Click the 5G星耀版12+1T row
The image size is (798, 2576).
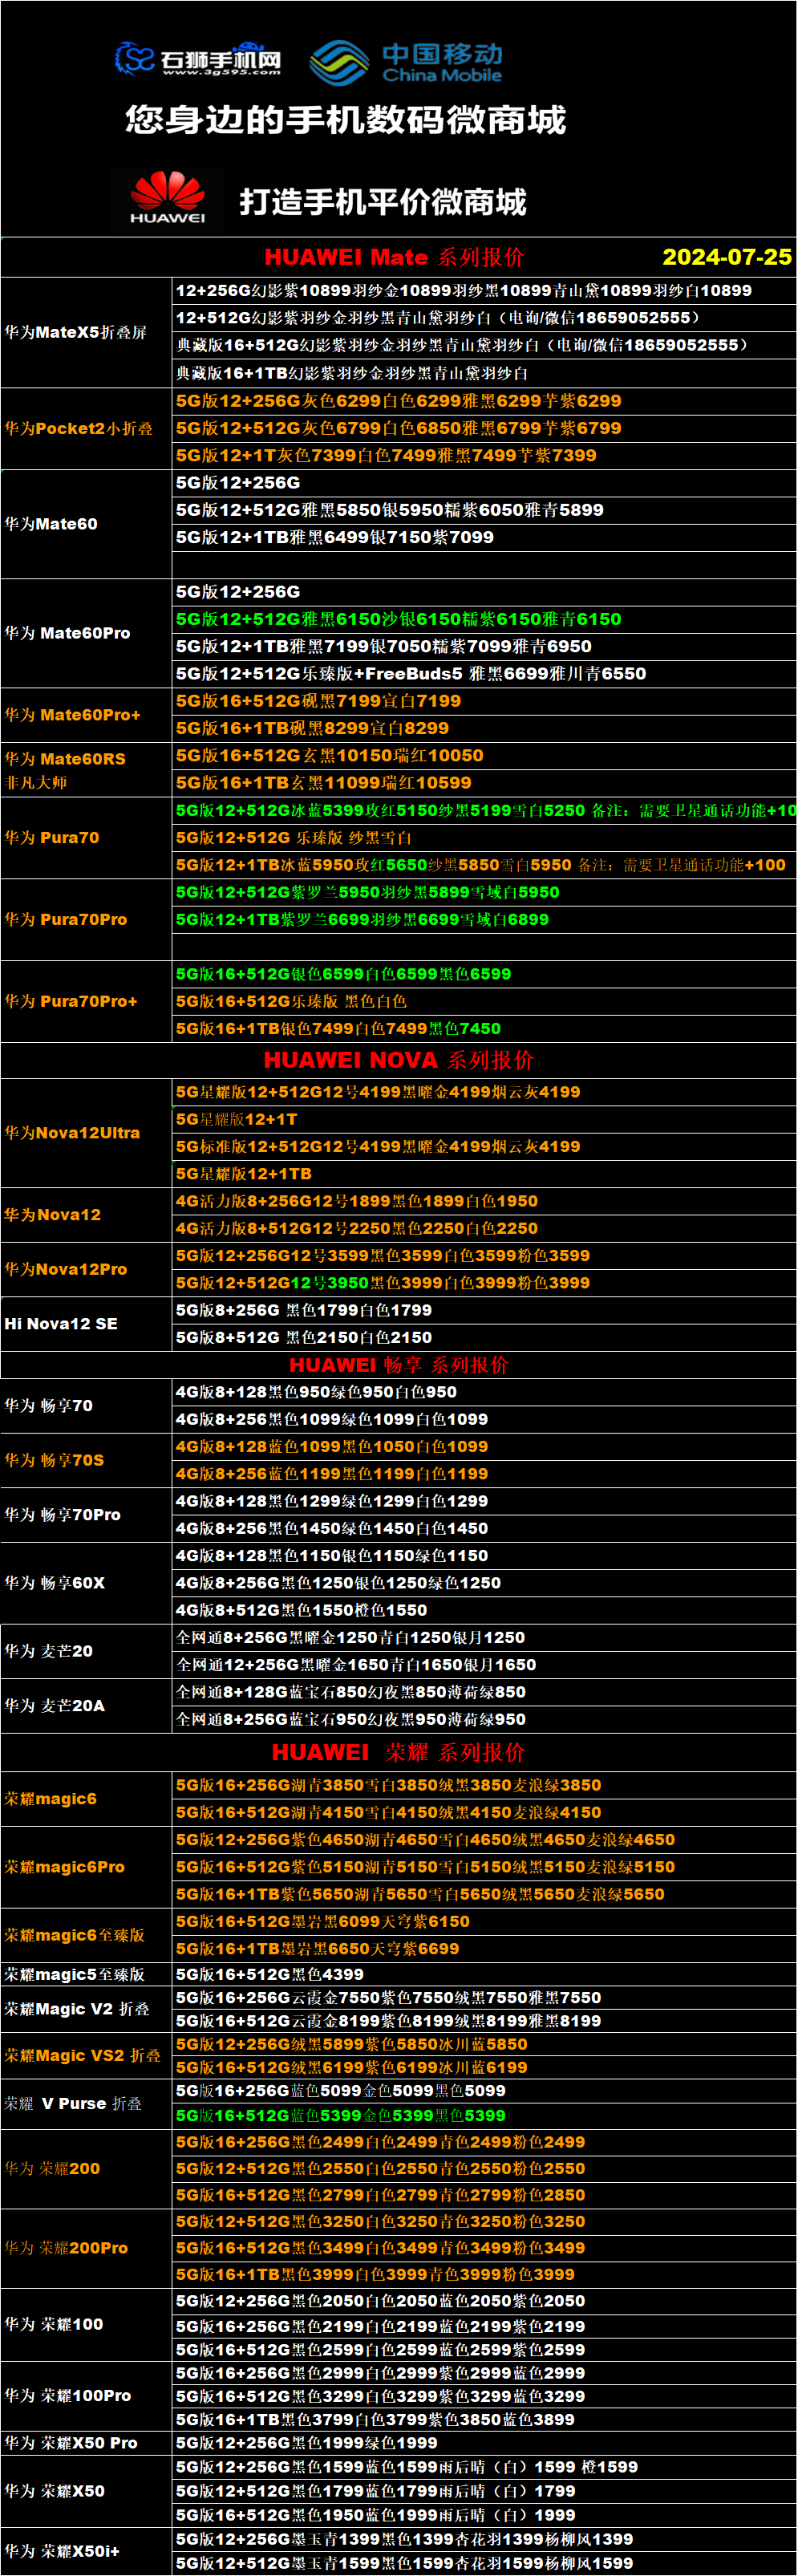[485, 1119]
